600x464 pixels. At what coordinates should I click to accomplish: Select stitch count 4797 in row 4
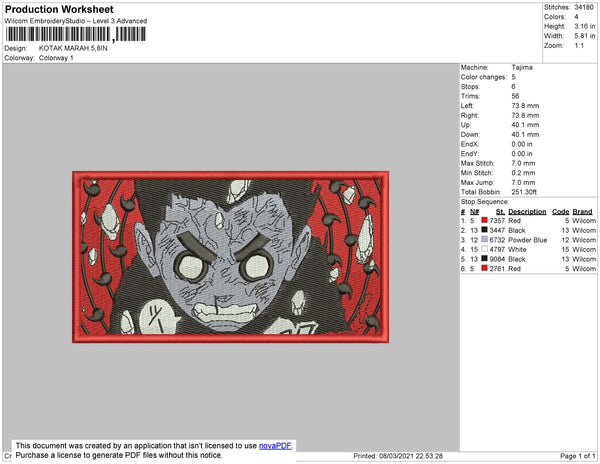(x=497, y=249)
